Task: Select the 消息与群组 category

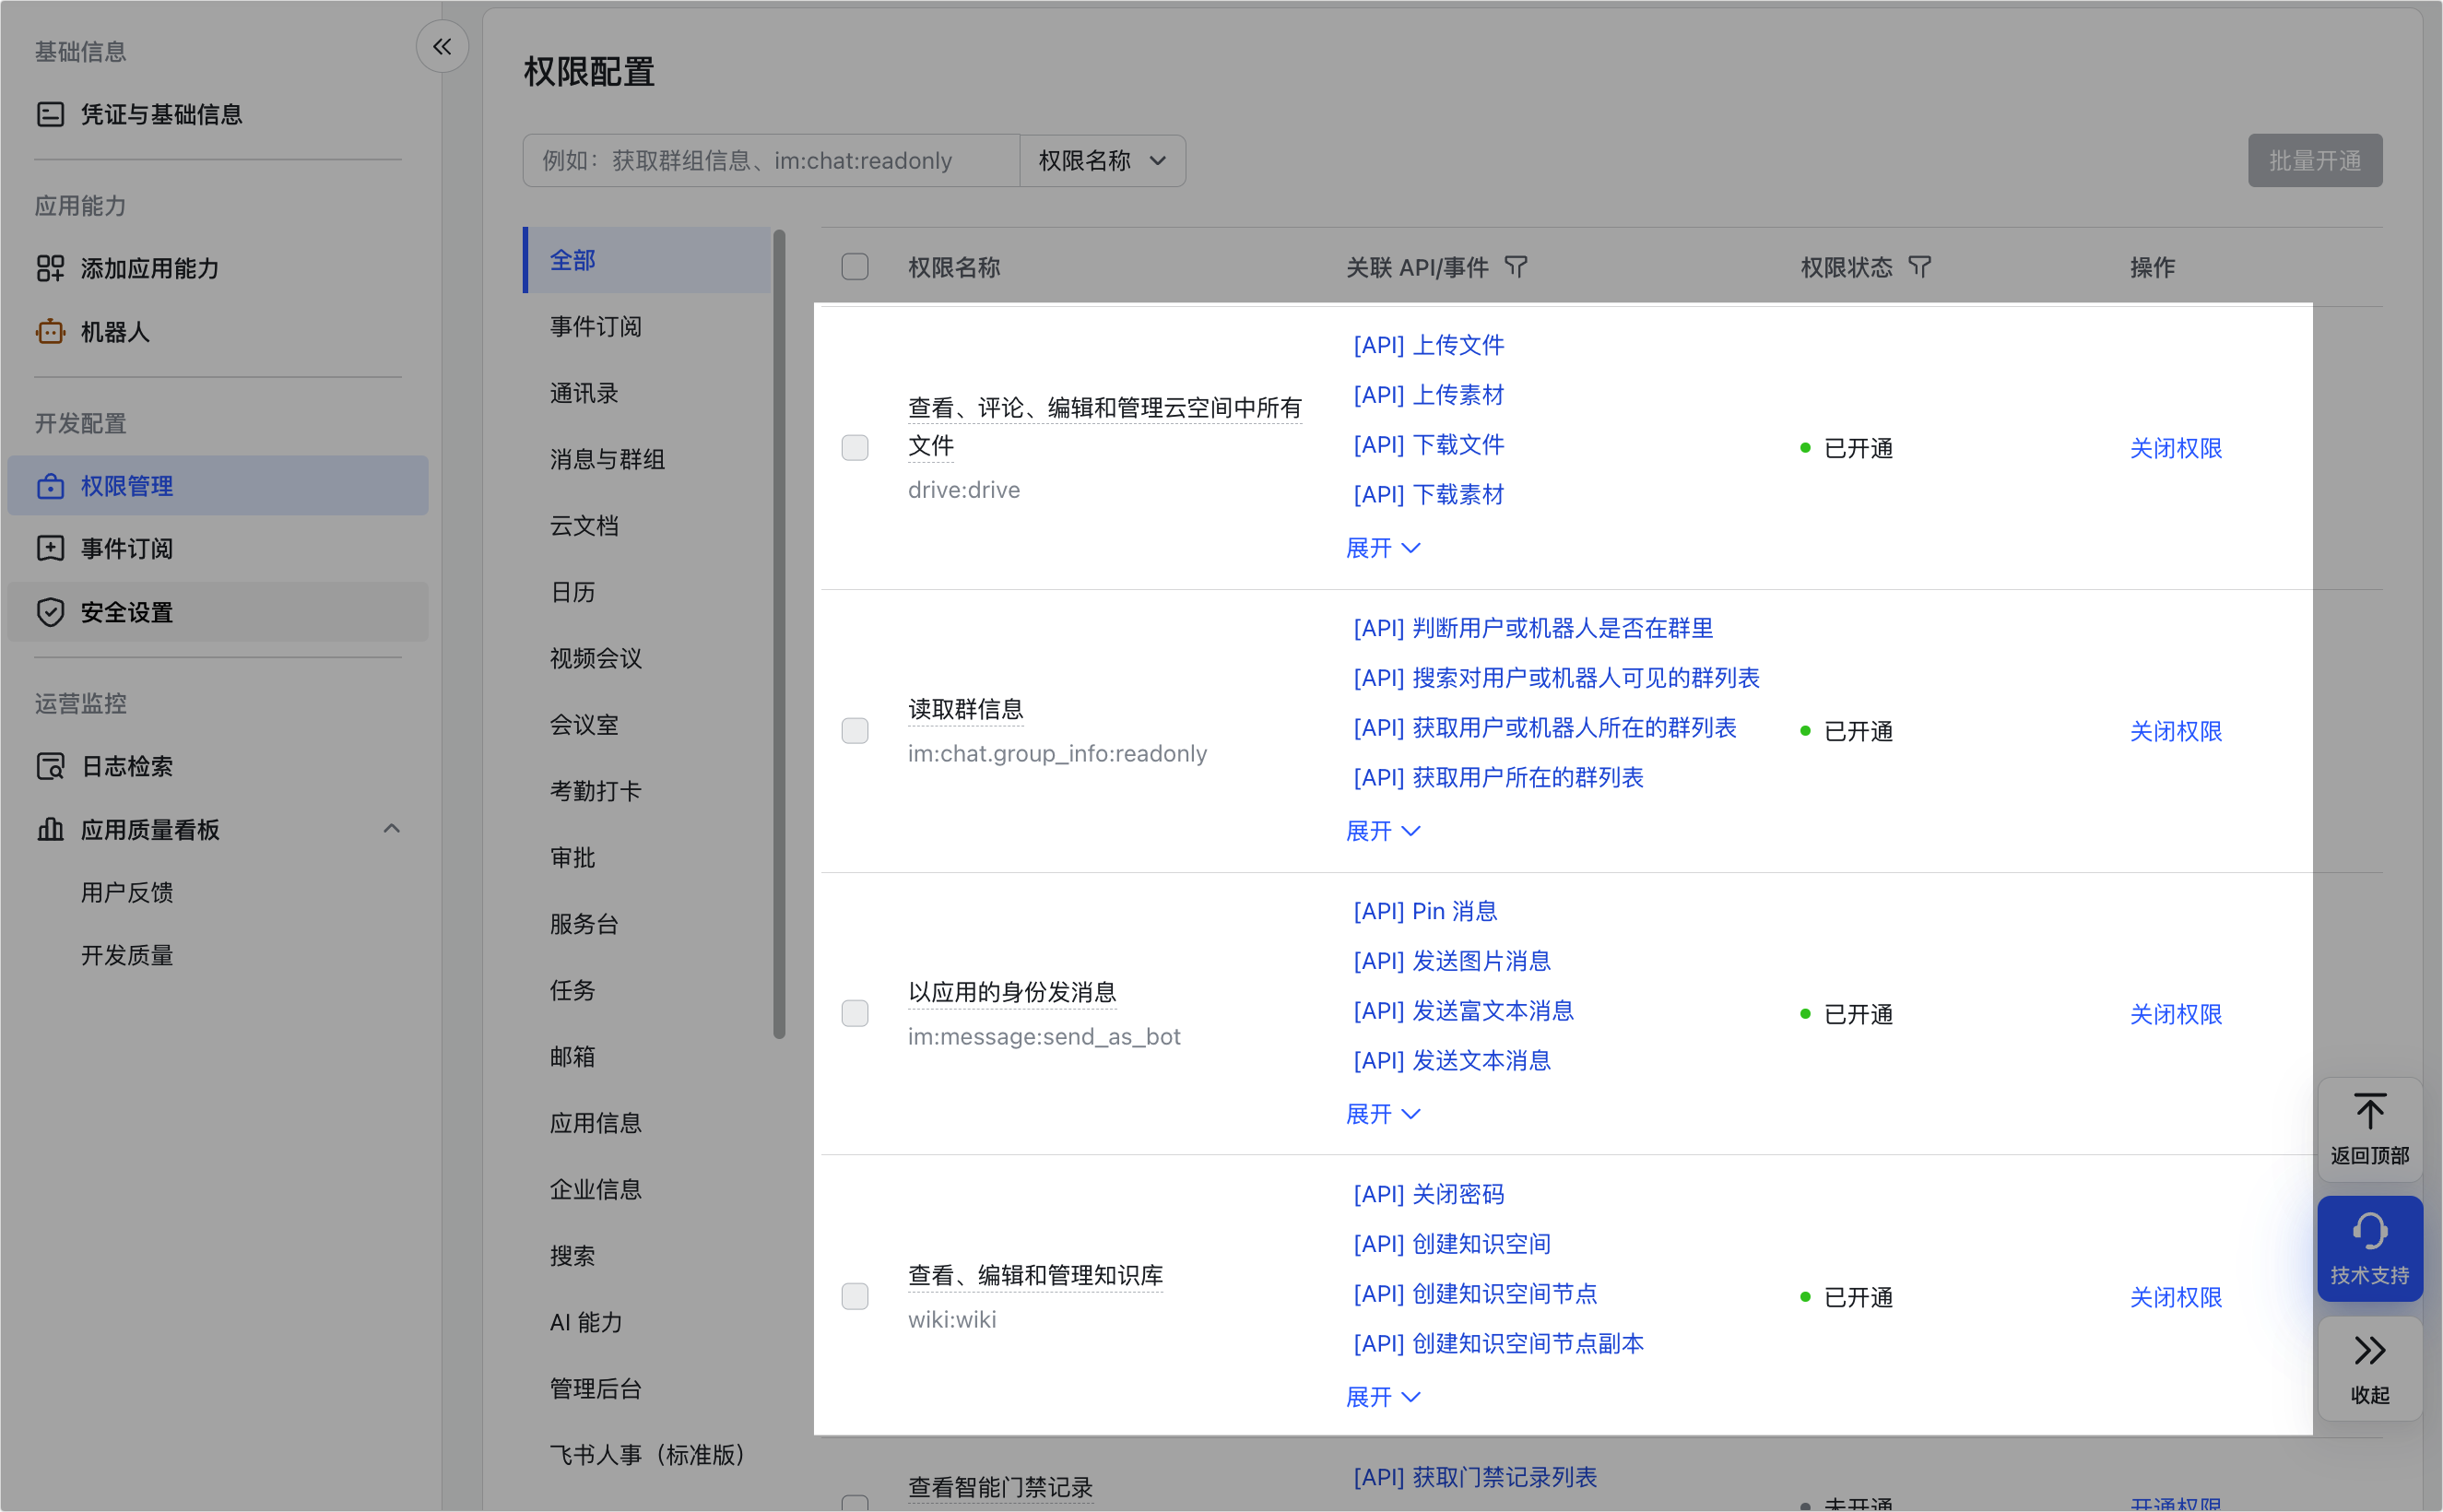Action: coord(606,459)
